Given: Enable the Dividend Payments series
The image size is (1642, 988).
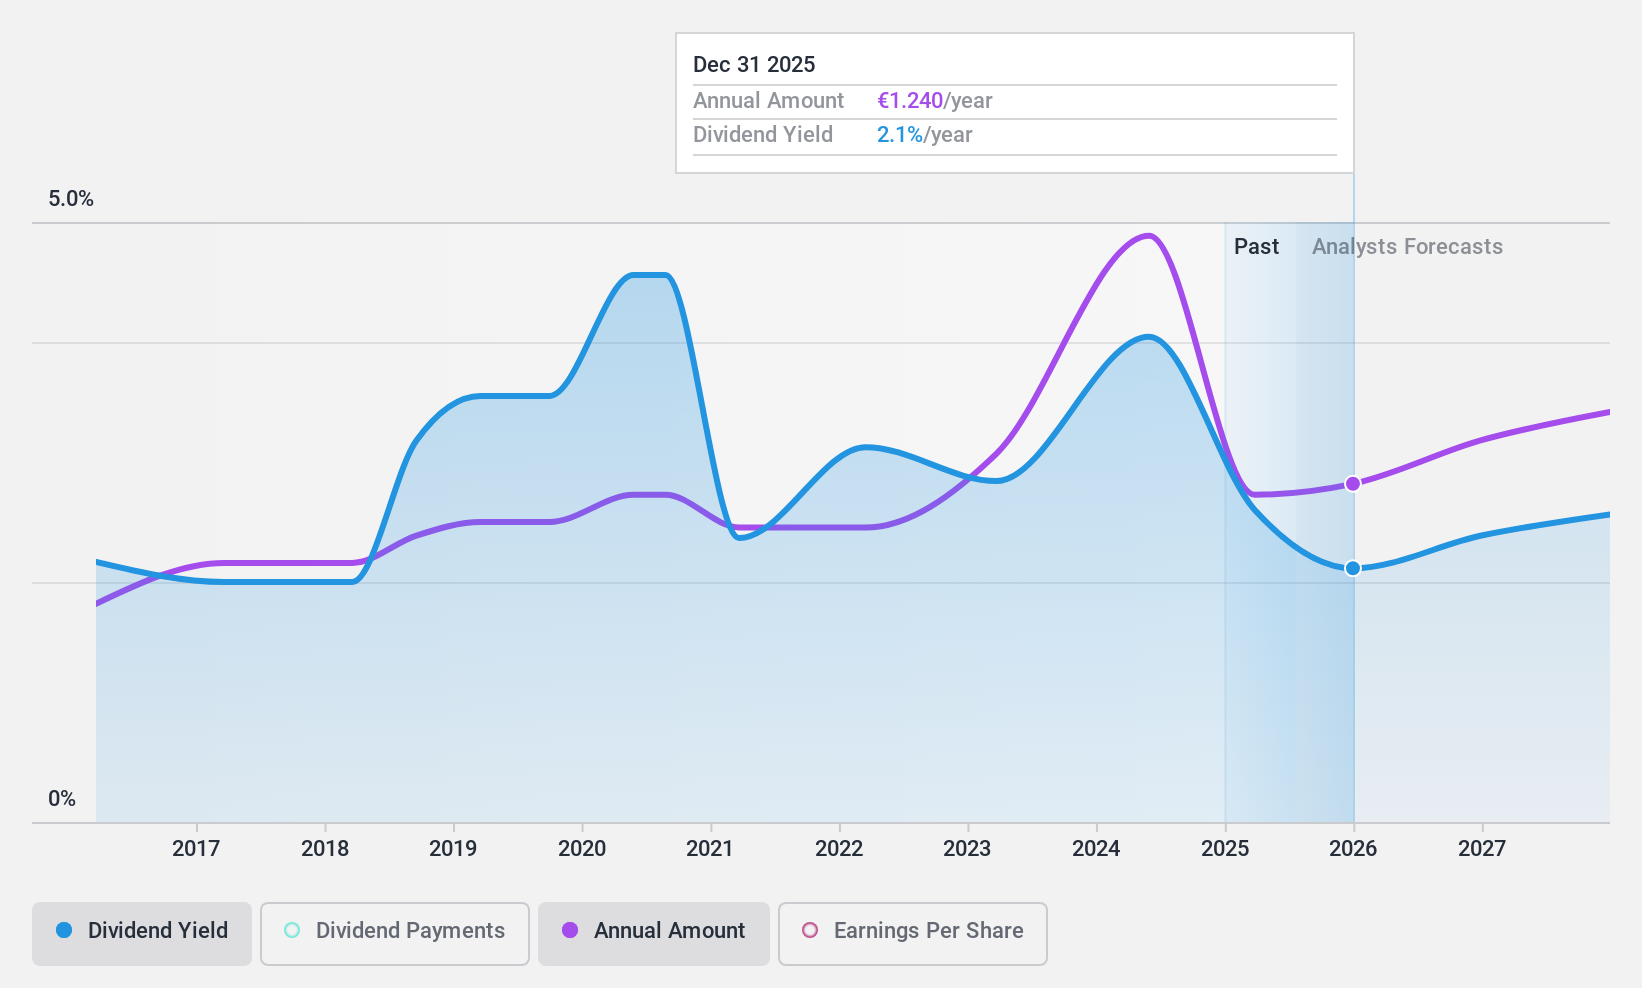Looking at the screenshot, I should click(395, 934).
